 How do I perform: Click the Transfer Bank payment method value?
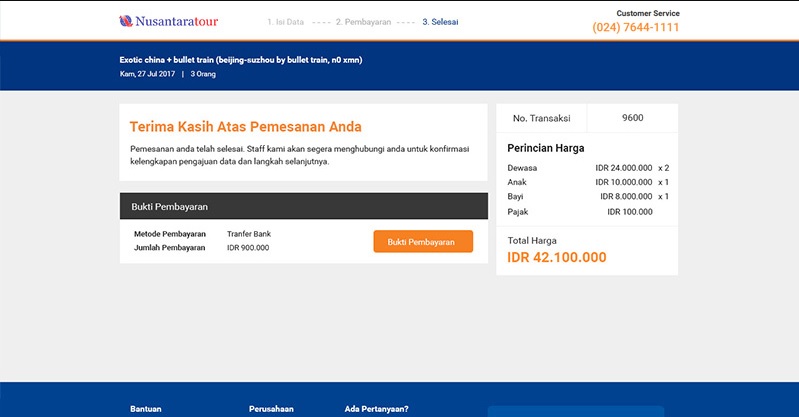pos(249,234)
